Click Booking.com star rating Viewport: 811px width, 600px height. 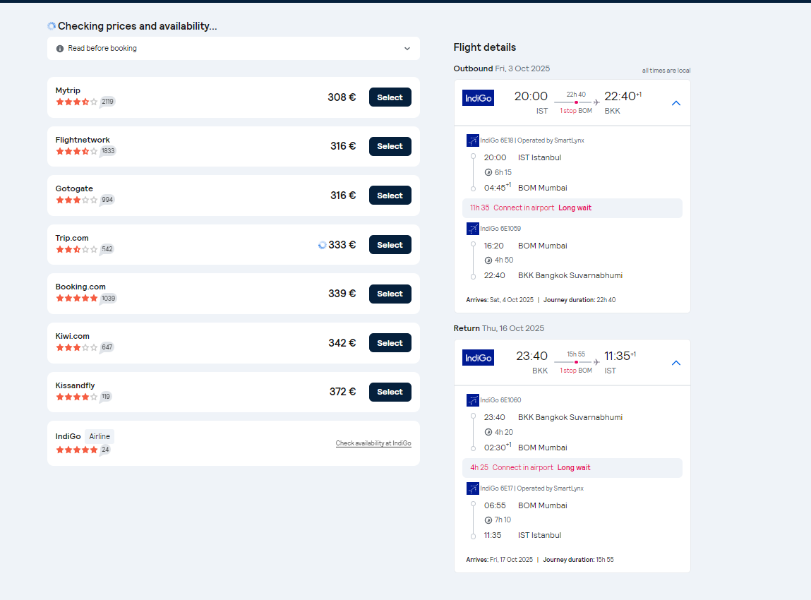[77, 298]
